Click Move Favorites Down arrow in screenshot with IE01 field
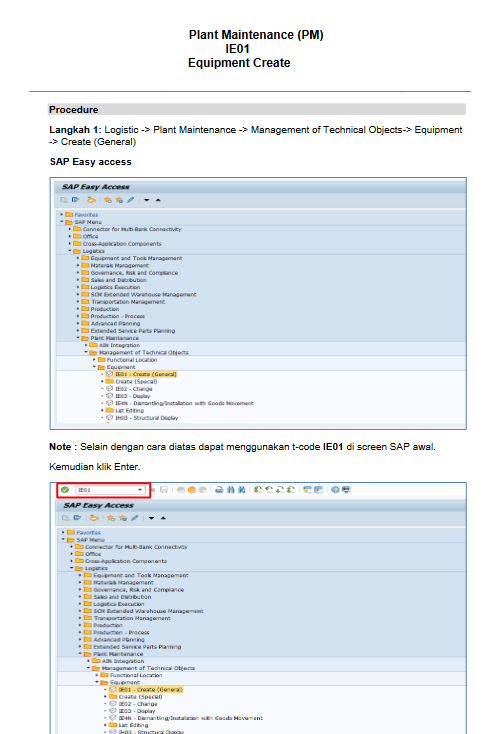Viewport: 500px width, 734px height. (x=151, y=518)
